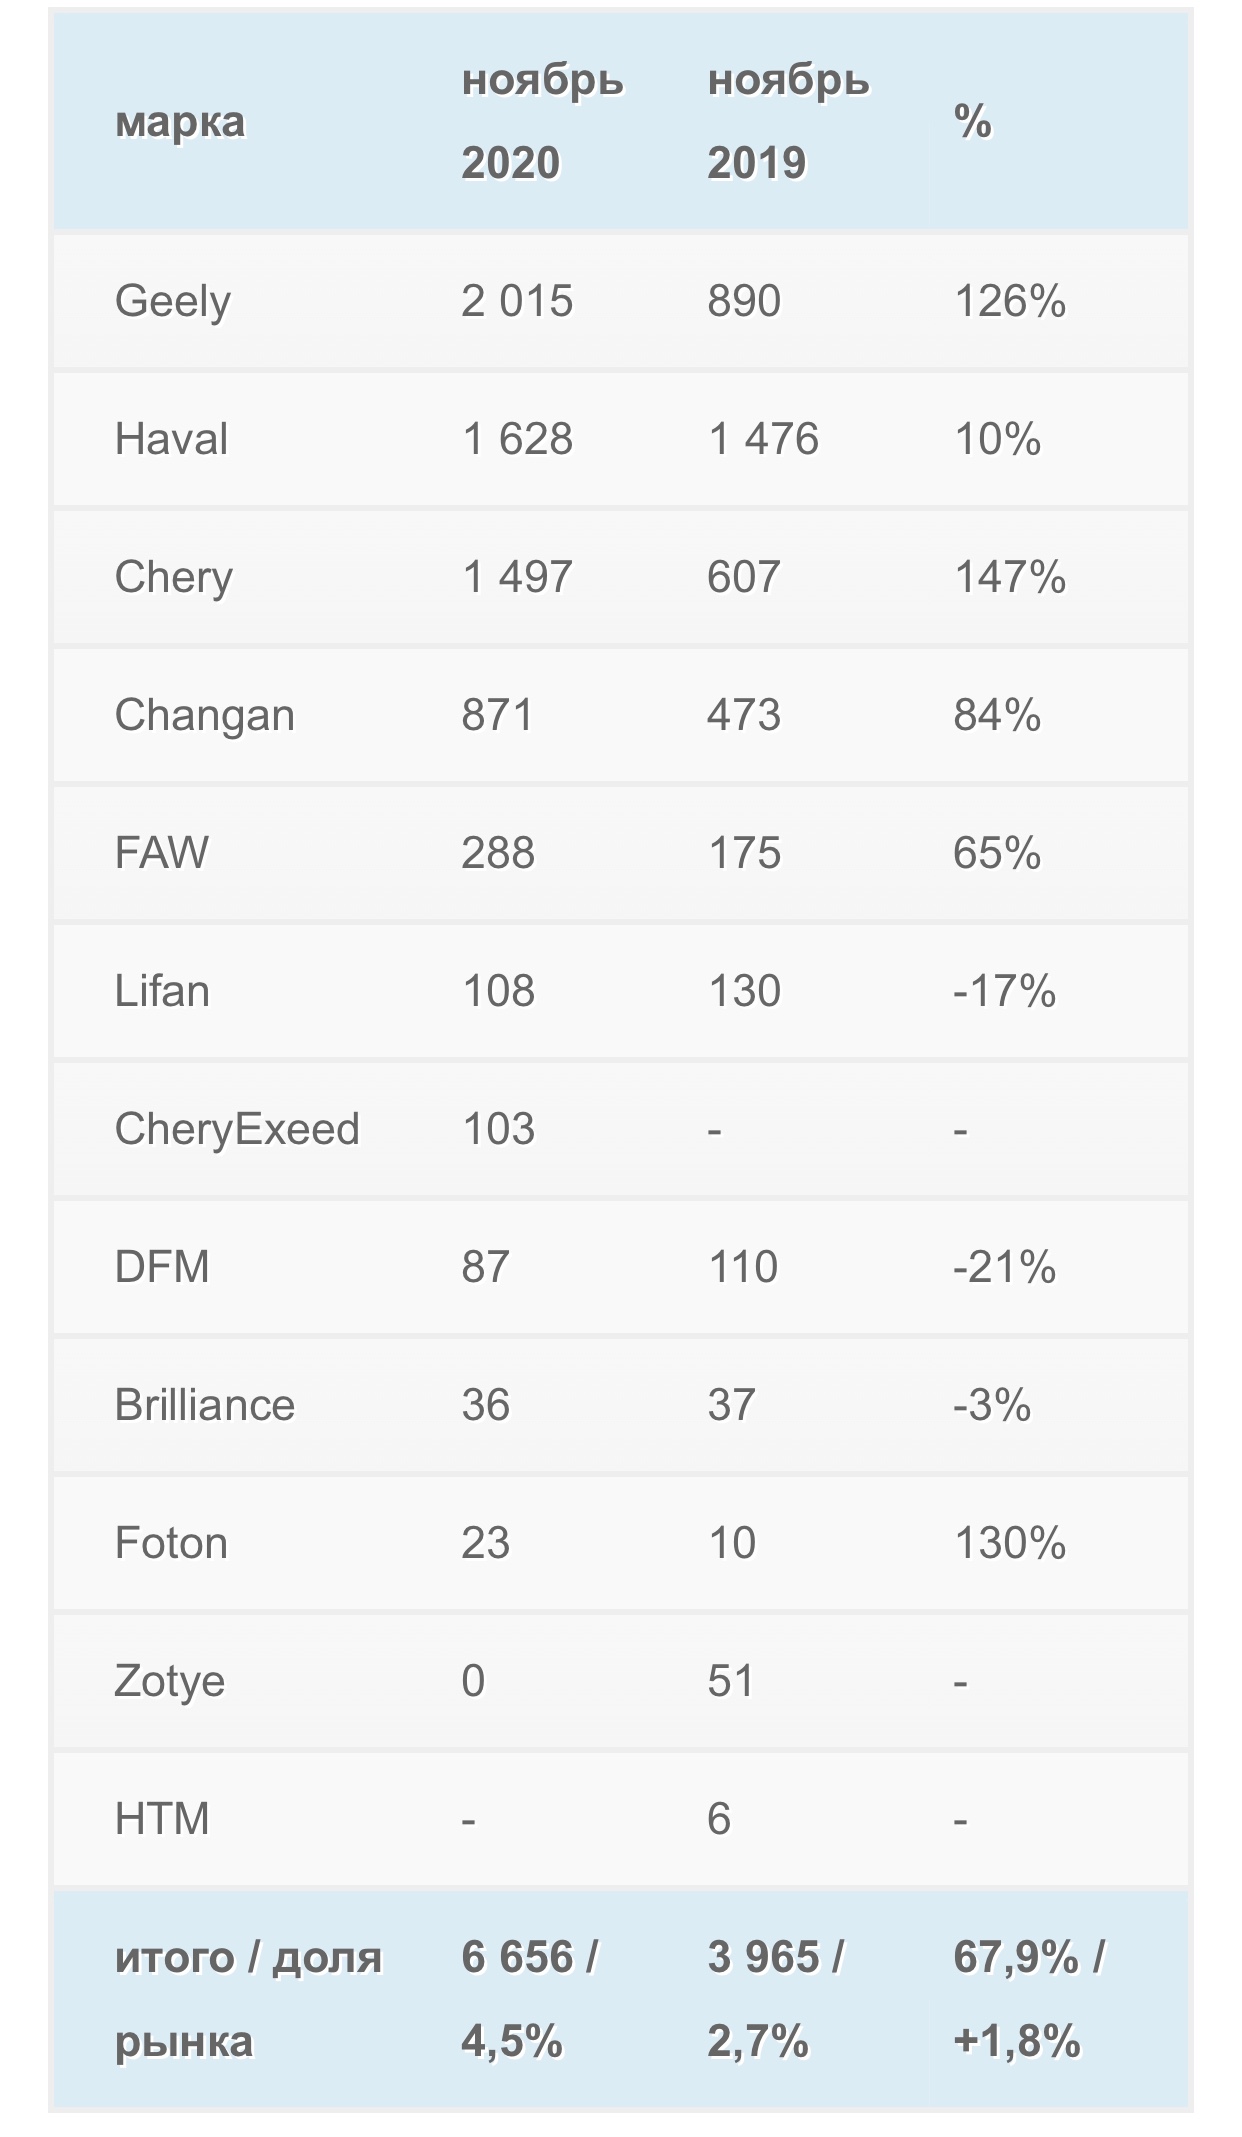The width and height of the screenshot is (1242, 2137).
Task: Select Foton's 130% growth cell
Action: click(1010, 1543)
